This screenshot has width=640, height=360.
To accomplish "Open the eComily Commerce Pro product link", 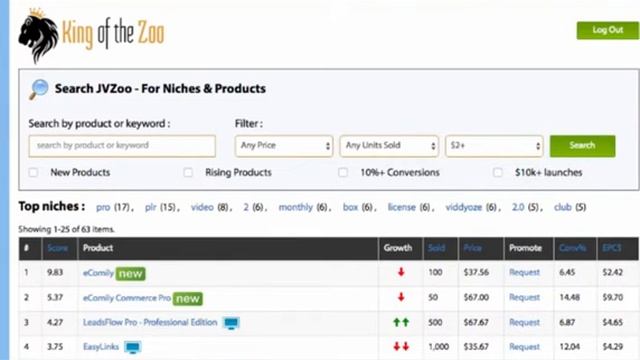I will 127,298.
